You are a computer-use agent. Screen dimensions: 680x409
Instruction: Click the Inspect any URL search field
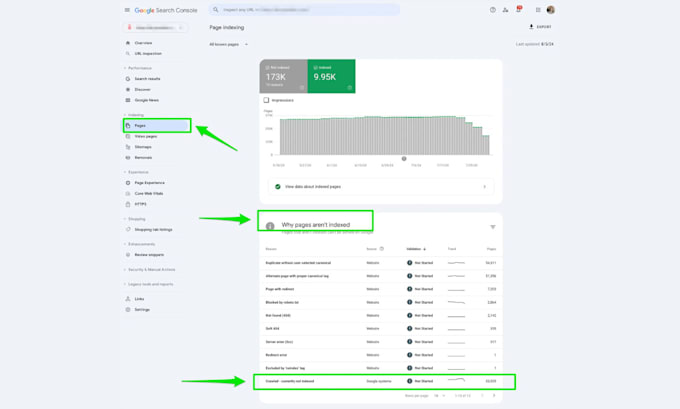coord(304,10)
